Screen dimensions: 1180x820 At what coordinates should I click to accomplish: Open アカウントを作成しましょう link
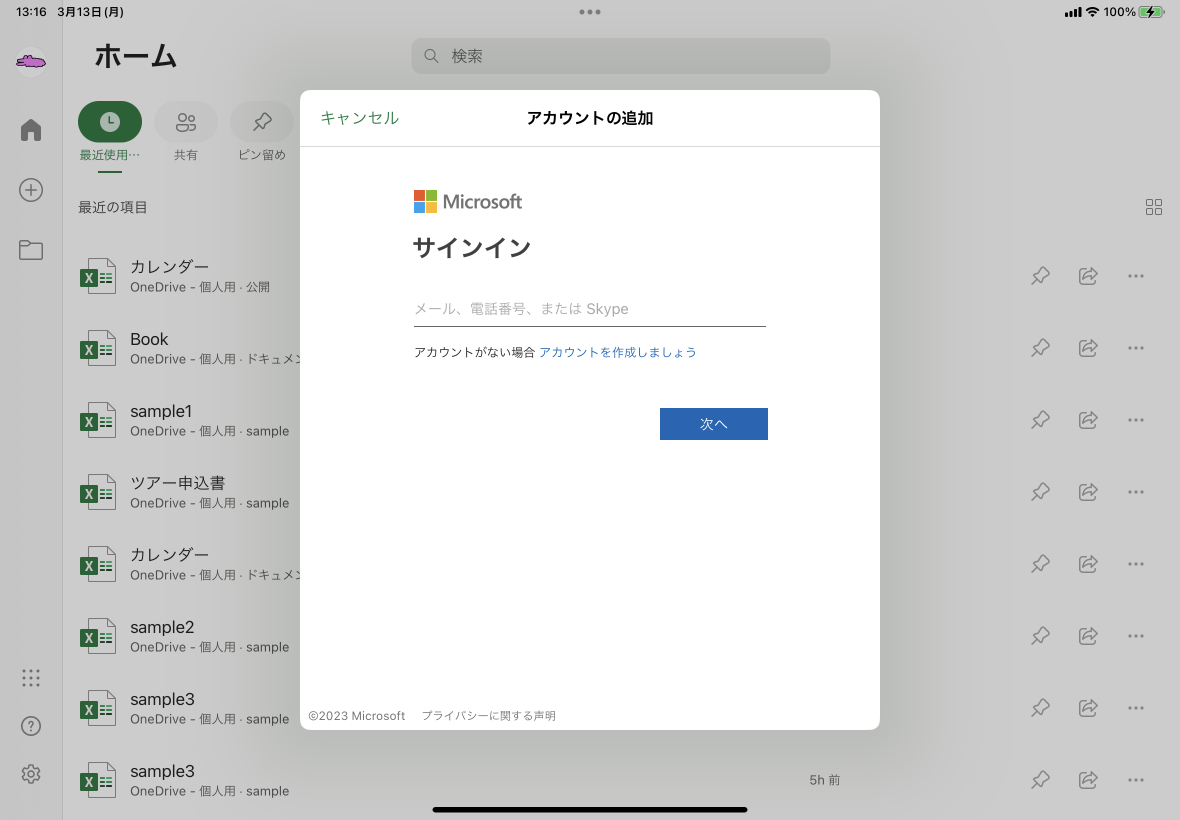click(x=618, y=352)
